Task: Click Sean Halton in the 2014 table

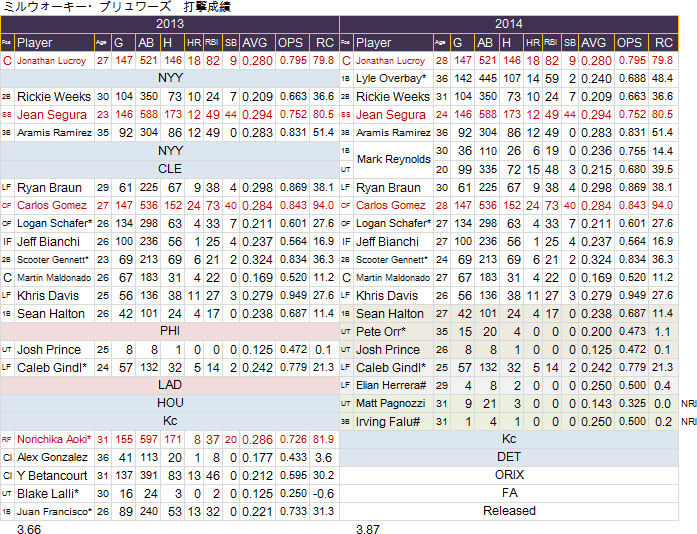Action: click(x=390, y=314)
